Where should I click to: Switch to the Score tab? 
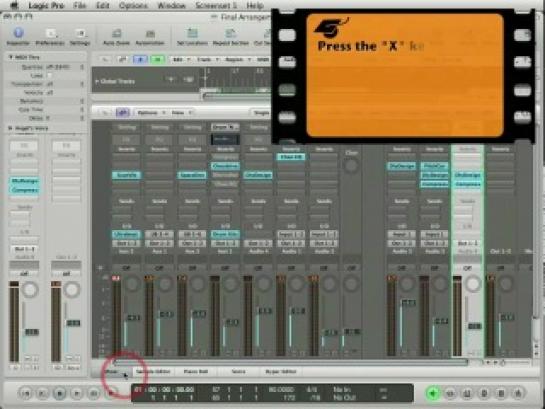pos(238,371)
